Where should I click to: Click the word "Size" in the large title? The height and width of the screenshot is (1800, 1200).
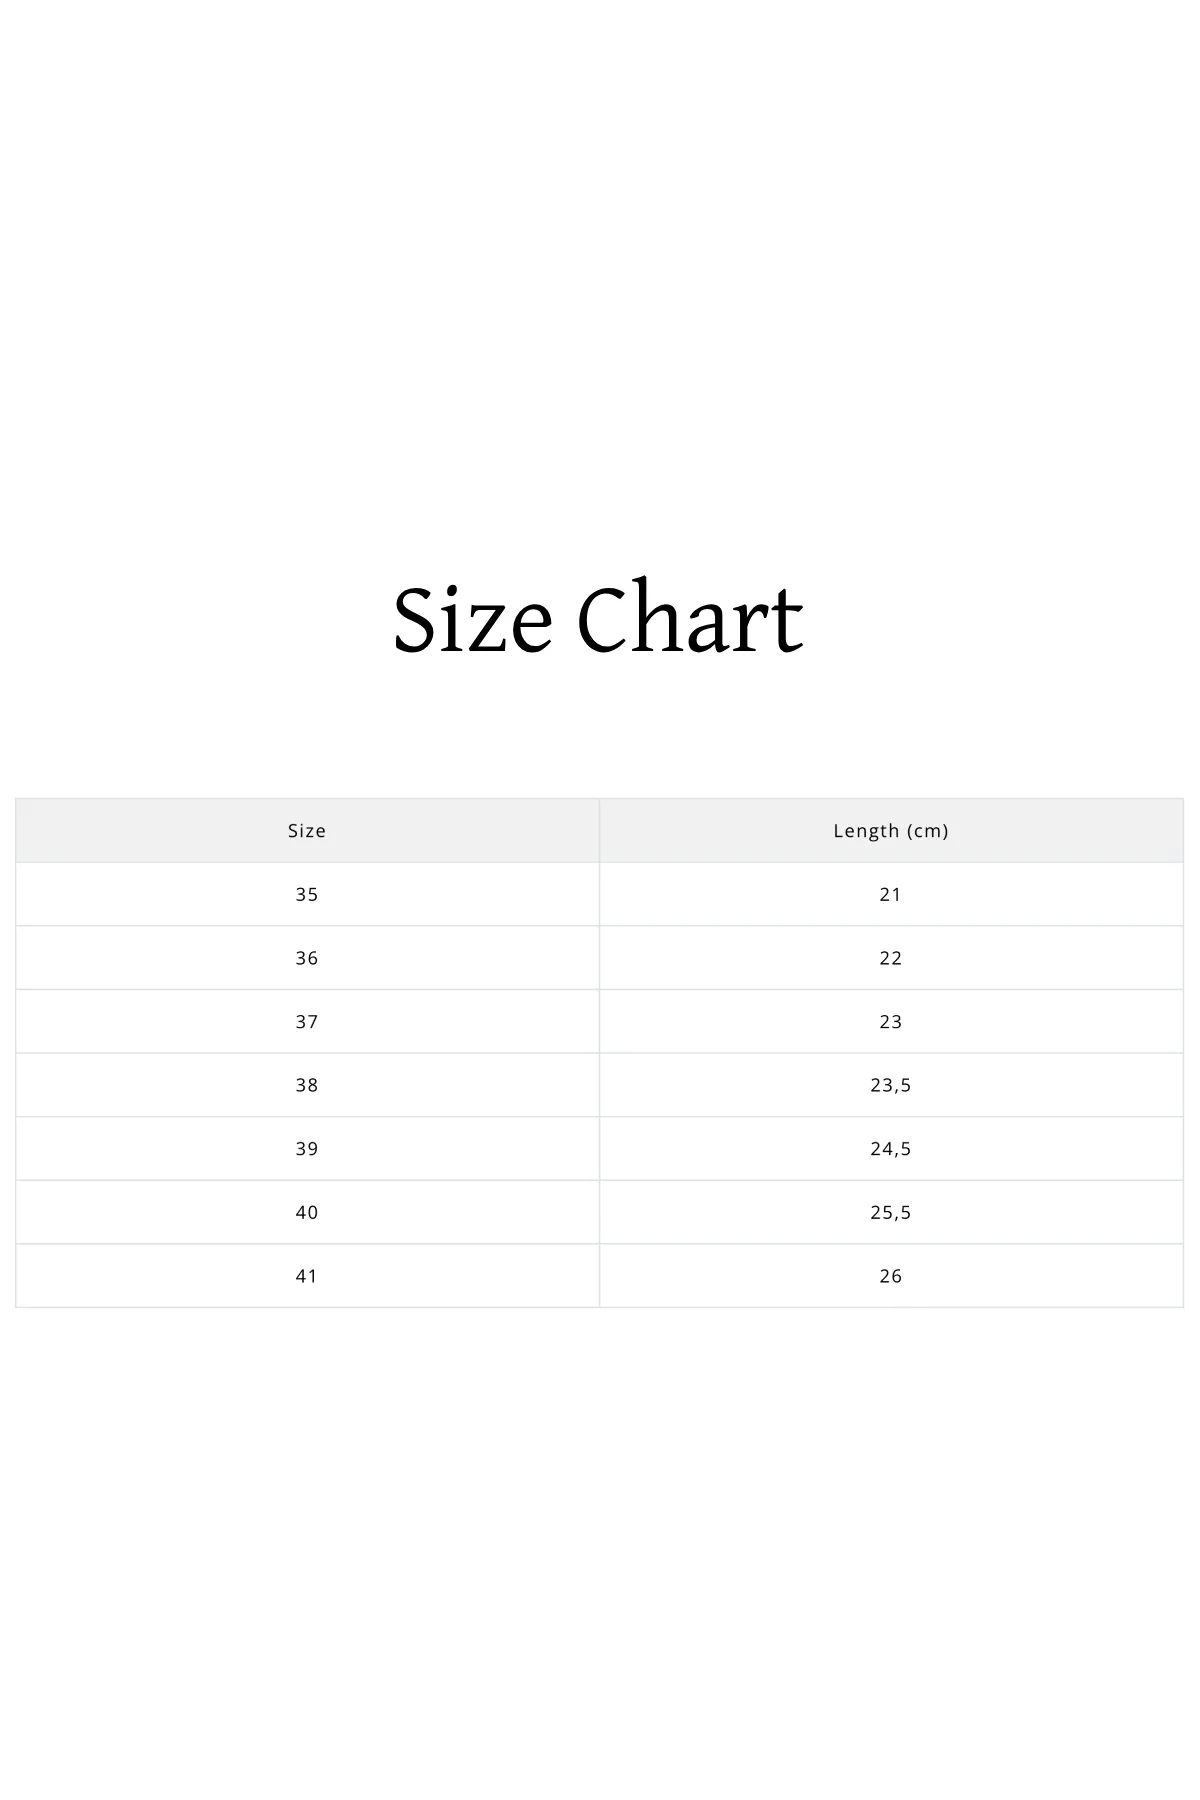pyautogui.click(x=472, y=620)
